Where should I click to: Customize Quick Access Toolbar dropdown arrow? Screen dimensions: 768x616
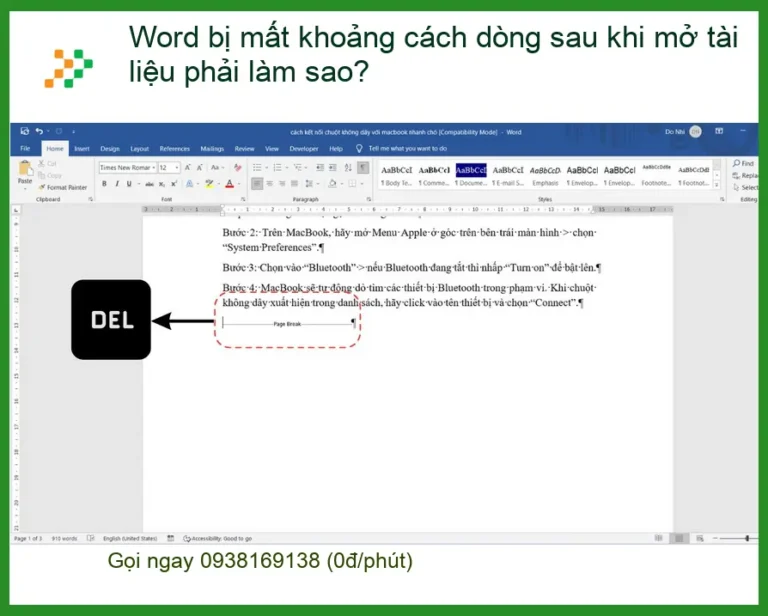pos(73,132)
